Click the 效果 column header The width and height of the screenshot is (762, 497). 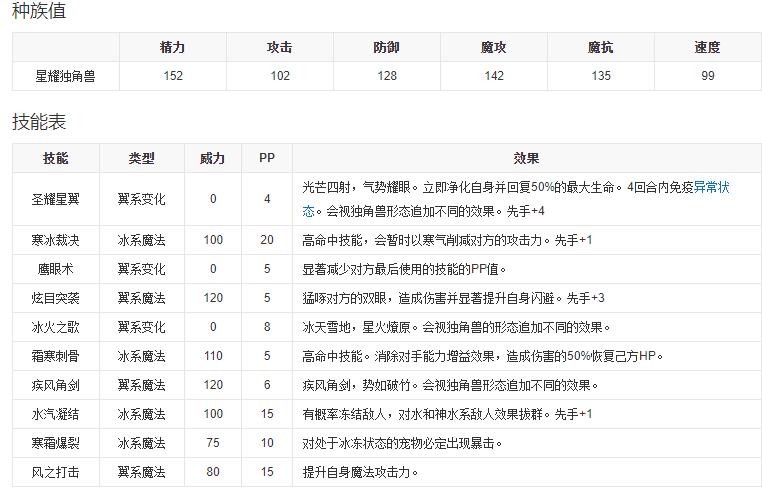coord(526,158)
